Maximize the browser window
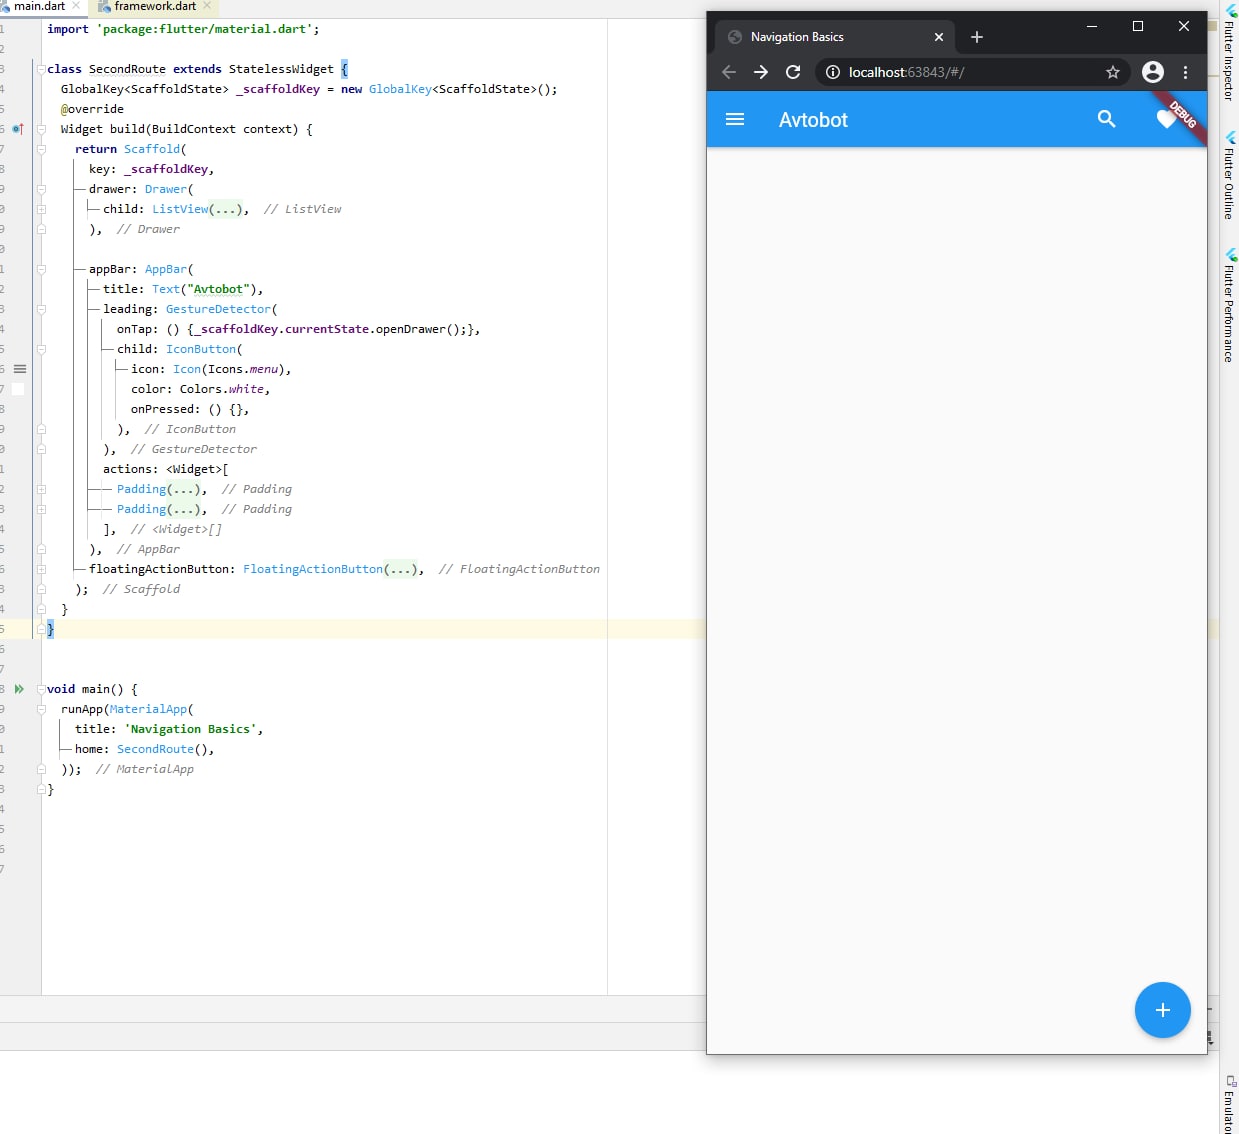The height and width of the screenshot is (1134, 1239). click(x=1138, y=27)
